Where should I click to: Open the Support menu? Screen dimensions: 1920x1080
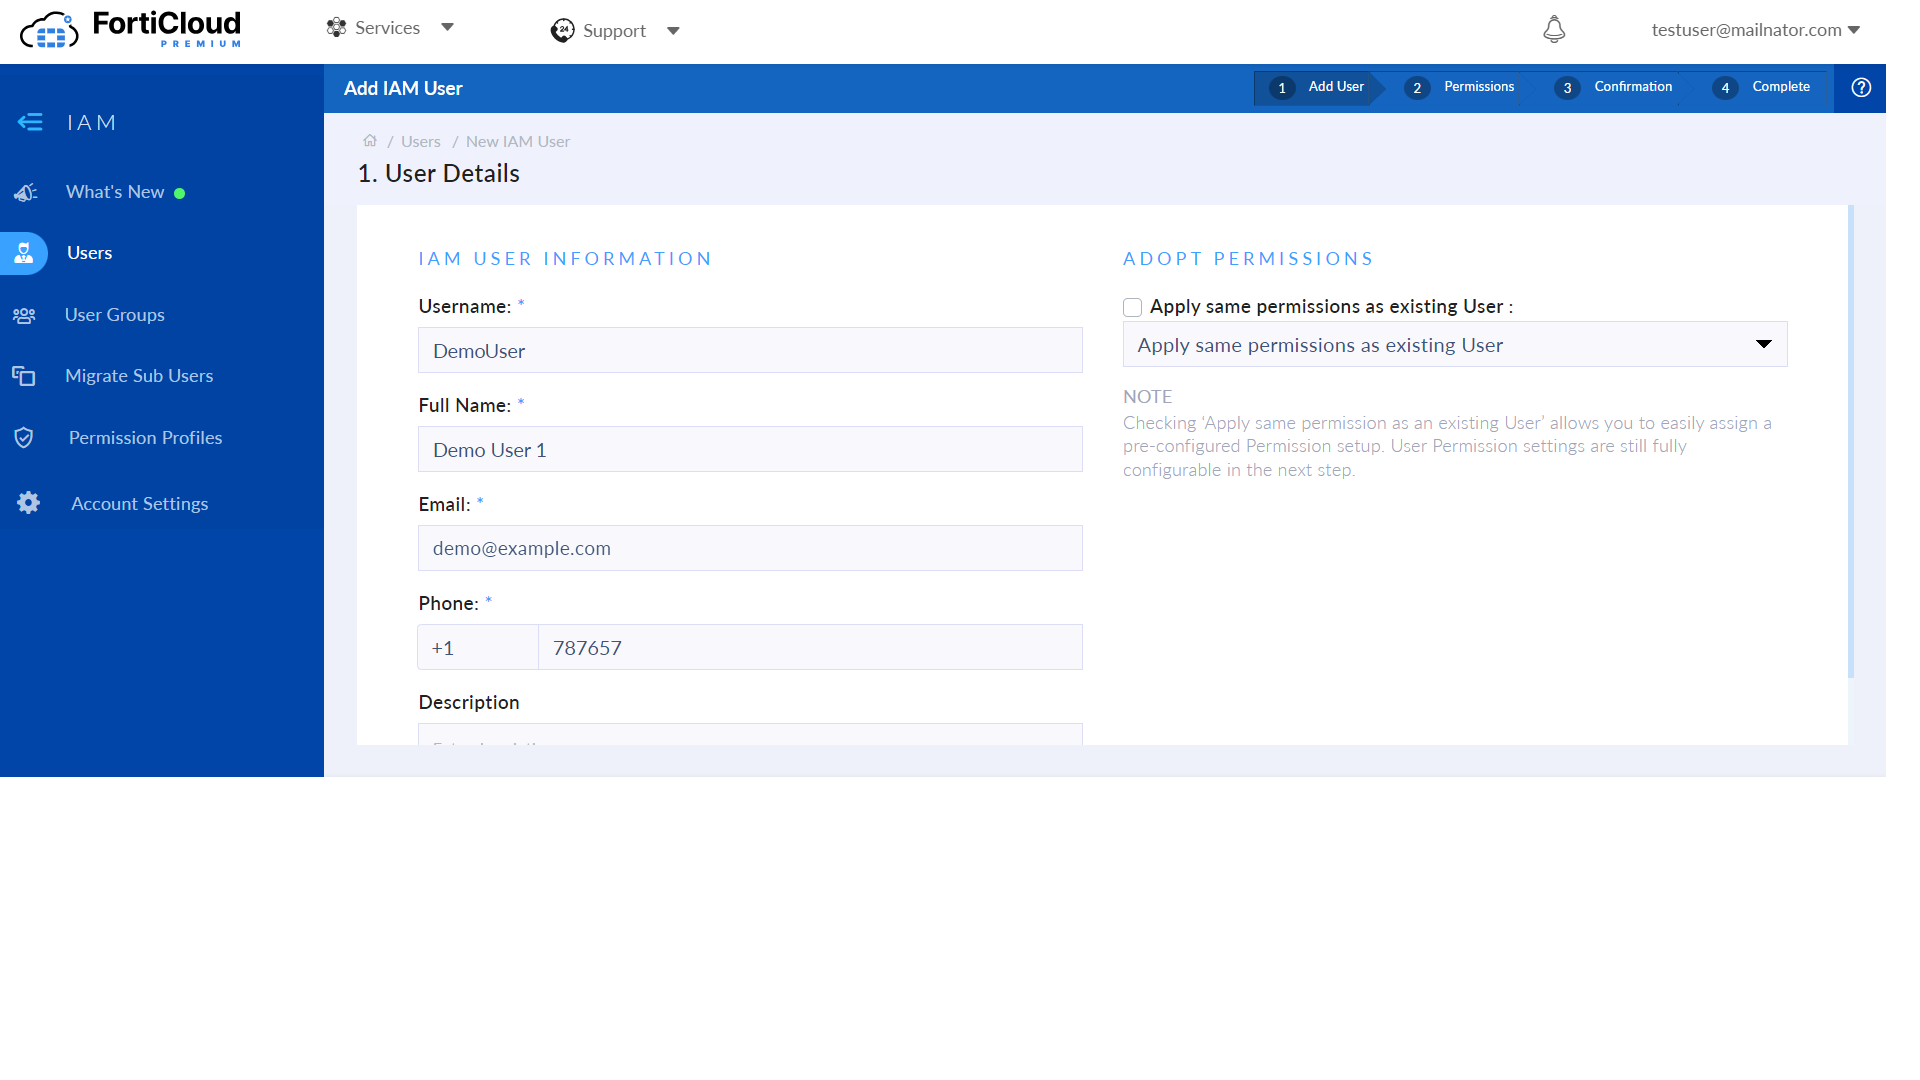[x=615, y=30]
